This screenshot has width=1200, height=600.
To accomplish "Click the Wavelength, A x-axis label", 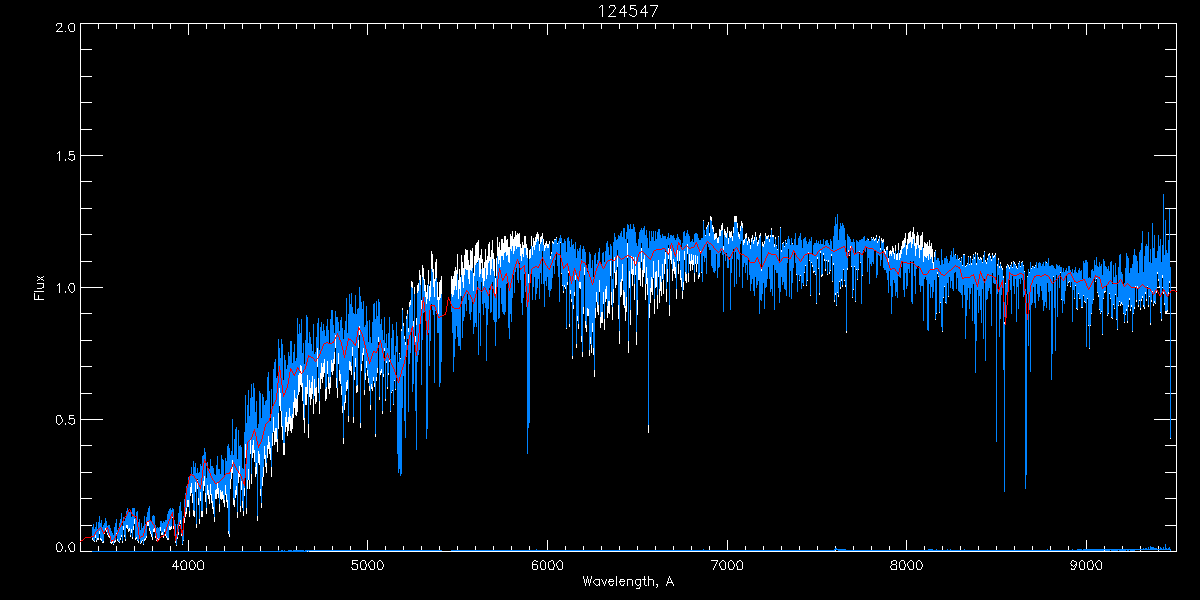I will click(x=628, y=582).
